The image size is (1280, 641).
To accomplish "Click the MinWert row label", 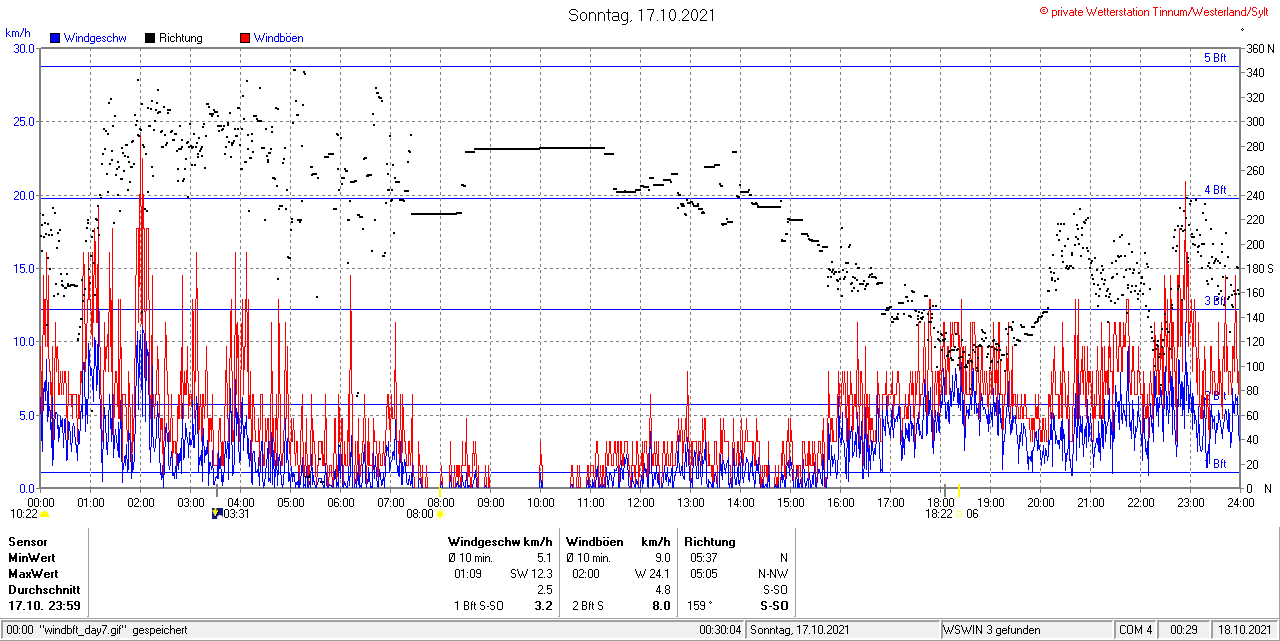I will point(33,558).
